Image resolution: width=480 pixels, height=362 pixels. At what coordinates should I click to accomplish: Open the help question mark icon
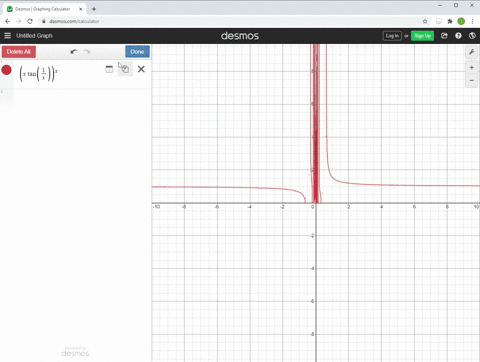pos(458,36)
